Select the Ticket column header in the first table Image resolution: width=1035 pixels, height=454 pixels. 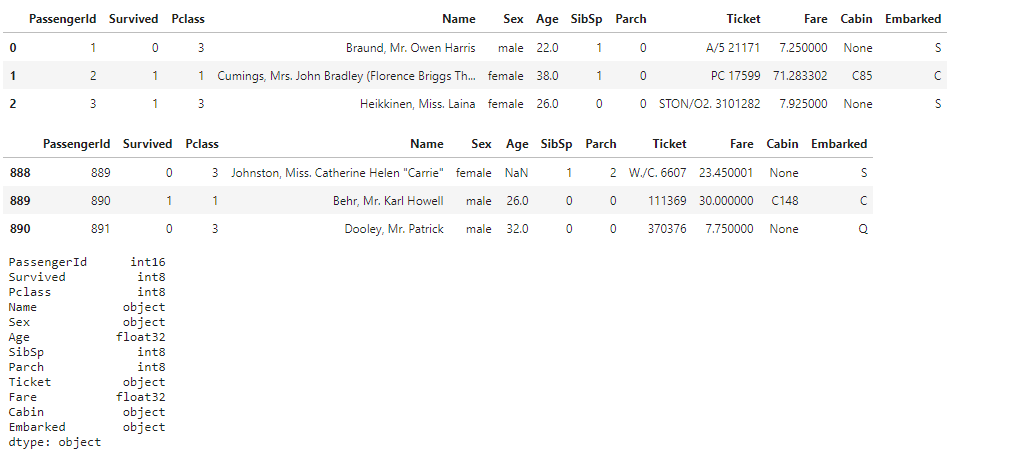click(x=743, y=19)
